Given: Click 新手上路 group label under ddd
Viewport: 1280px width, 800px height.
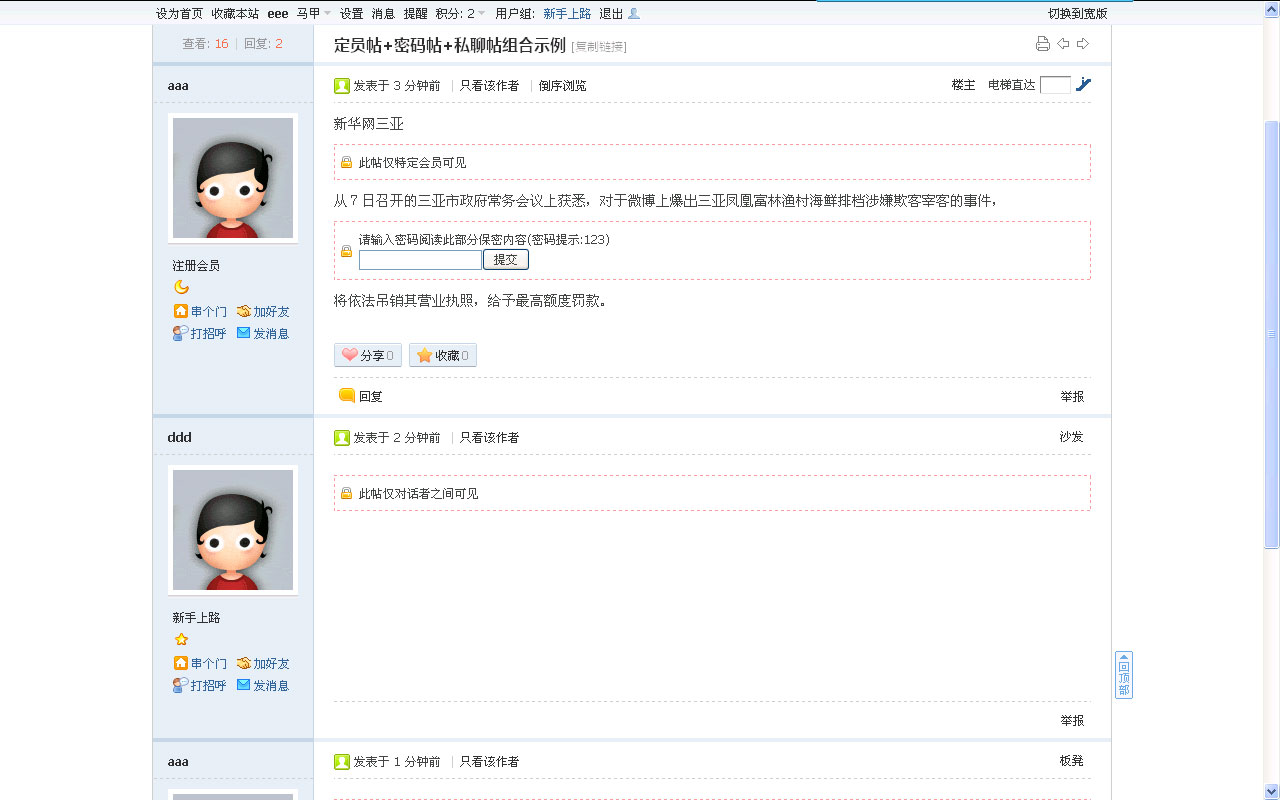Looking at the screenshot, I should pos(196,617).
